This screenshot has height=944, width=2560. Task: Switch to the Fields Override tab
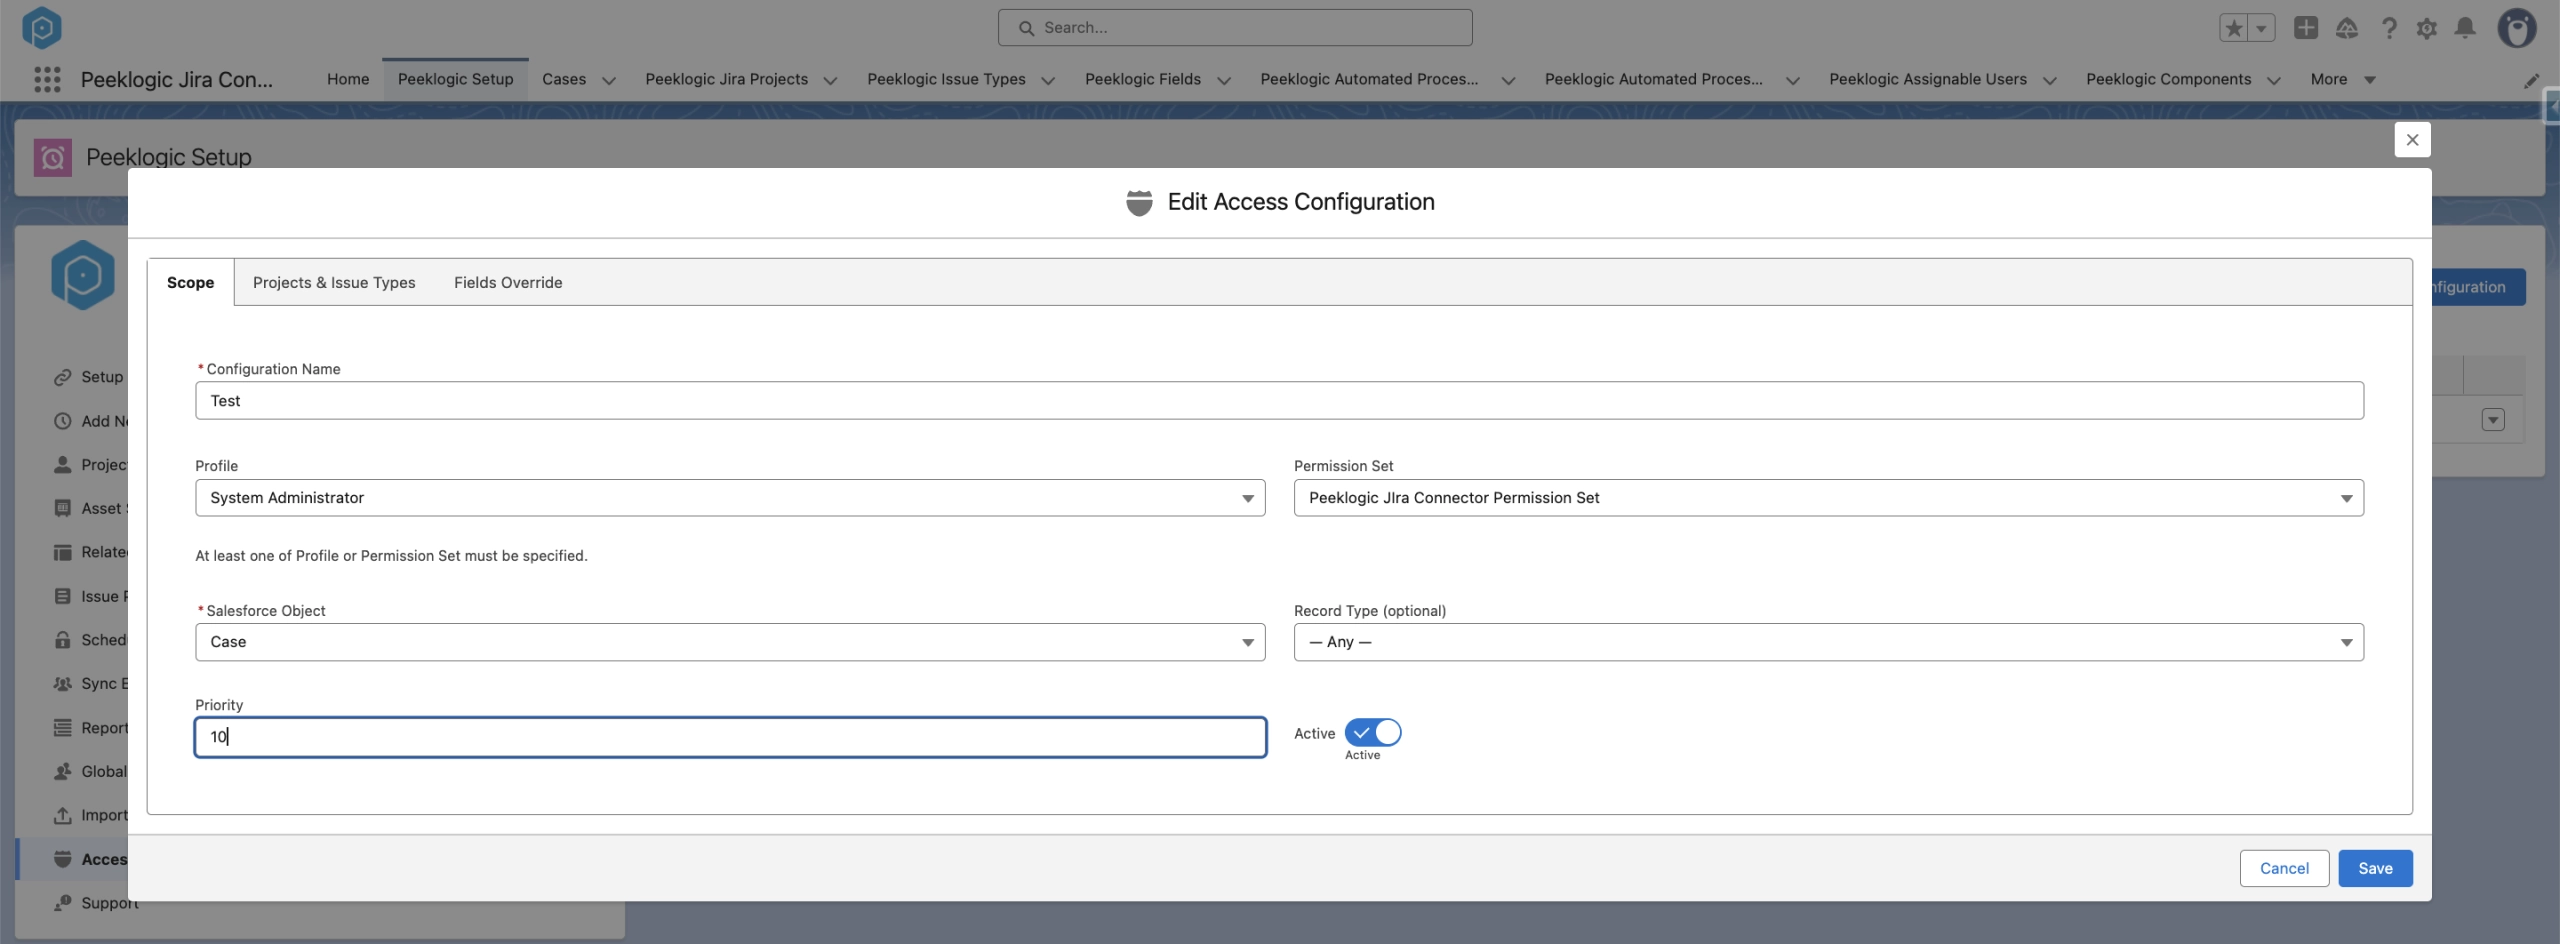[508, 283]
